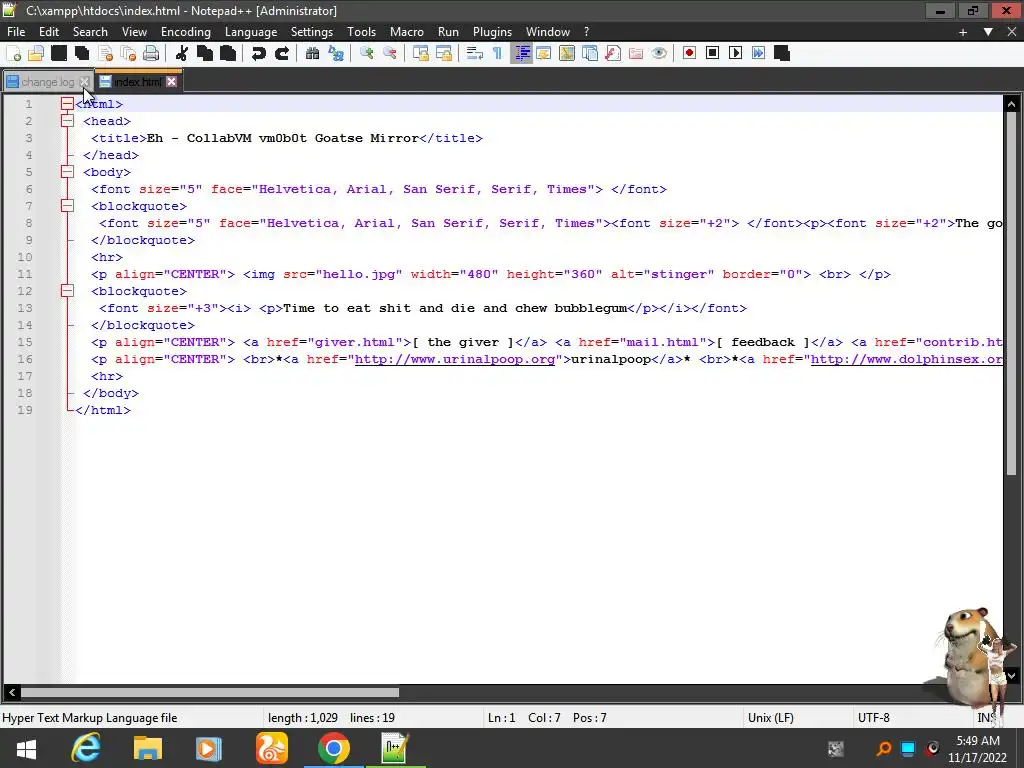Redo the action via toolbar arrow
1024x768 pixels.
282,54
